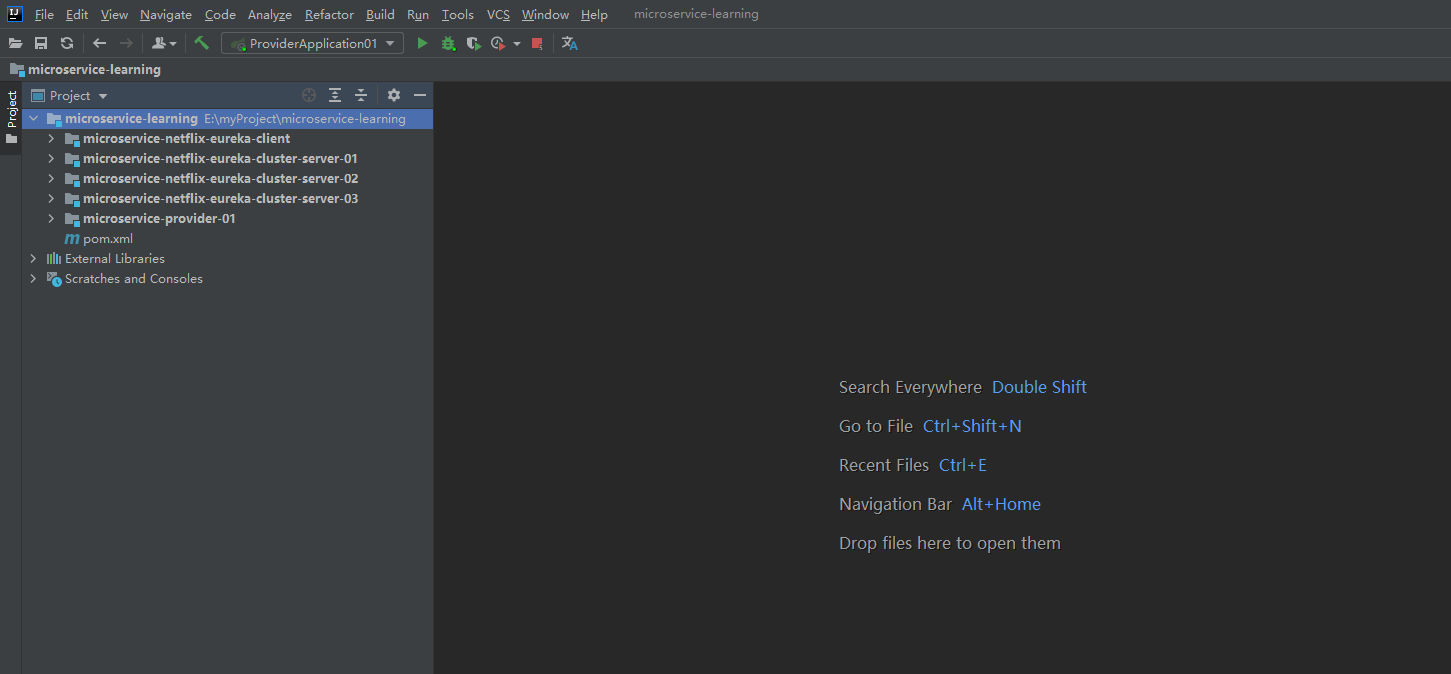Select microservice-netflix-eureka-client module
Image resolution: width=1451 pixels, height=674 pixels.
pyautogui.click(x=187, y=138)
